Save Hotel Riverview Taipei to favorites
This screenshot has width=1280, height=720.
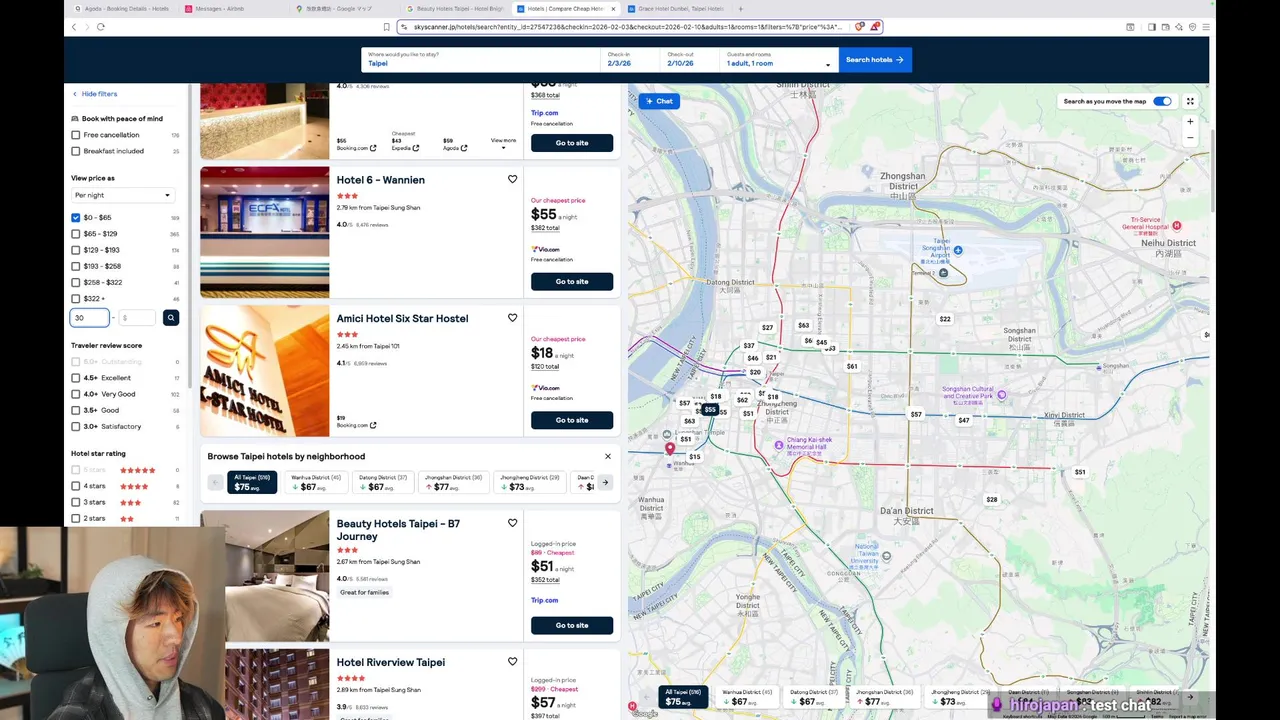[x=512, y=661]
